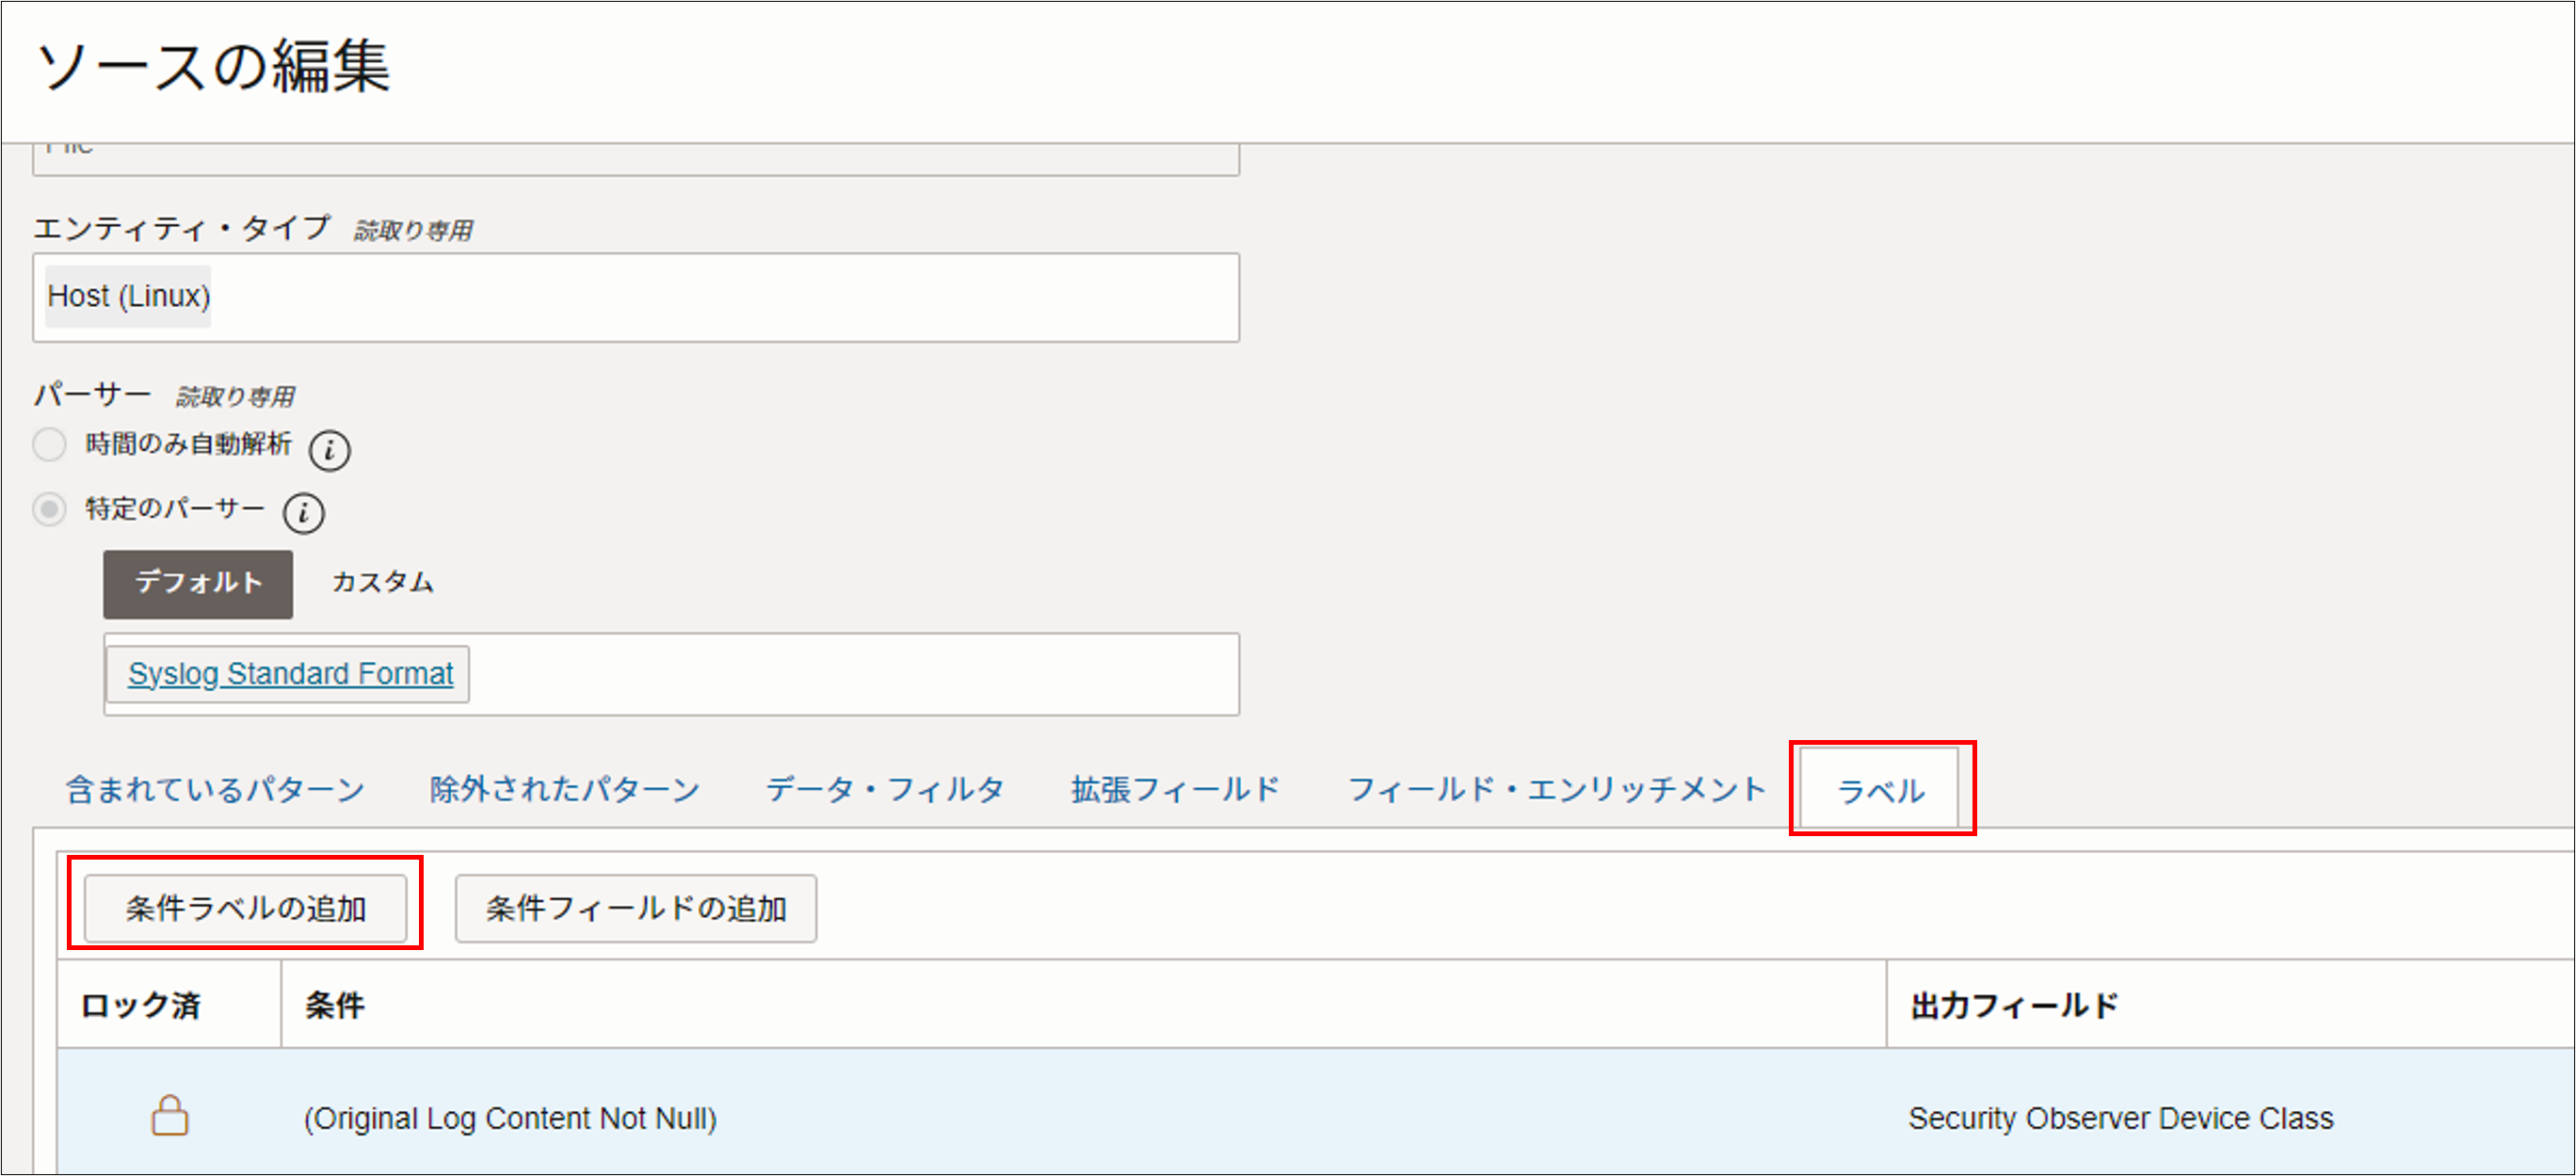Open 除外されたパターン tab

(564, 790)
